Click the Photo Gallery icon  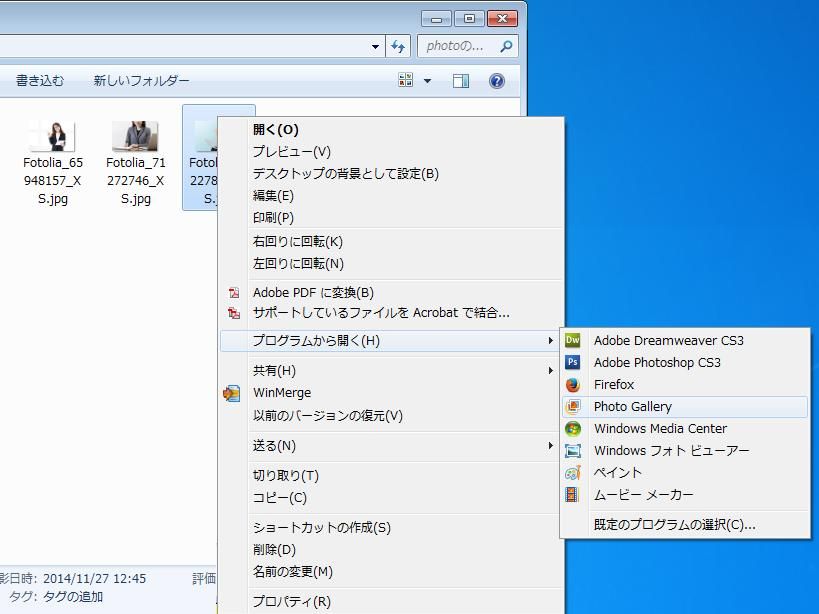[573, 406]
